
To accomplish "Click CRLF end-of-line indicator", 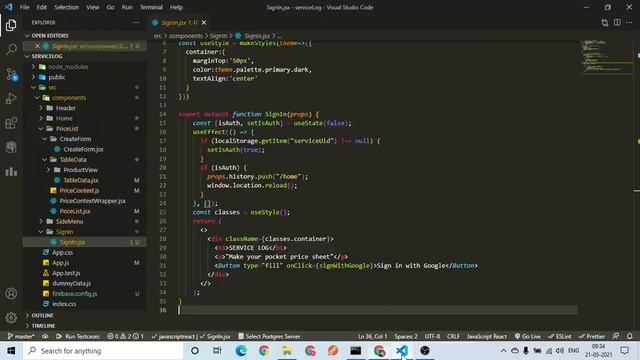I will pos(453,336).
